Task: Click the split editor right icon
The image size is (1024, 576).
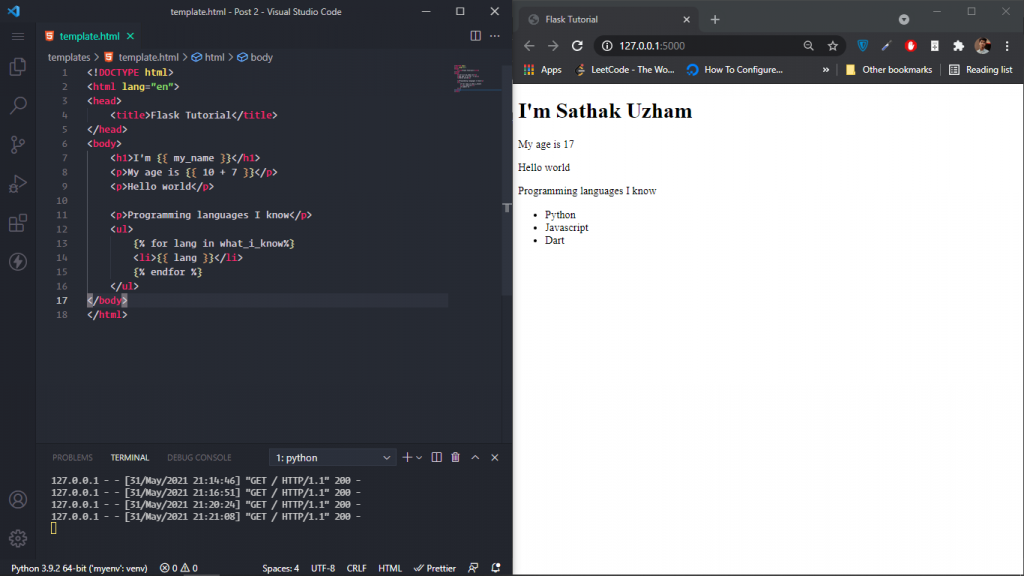Action: pyautogui.click(x=475, y=36)
